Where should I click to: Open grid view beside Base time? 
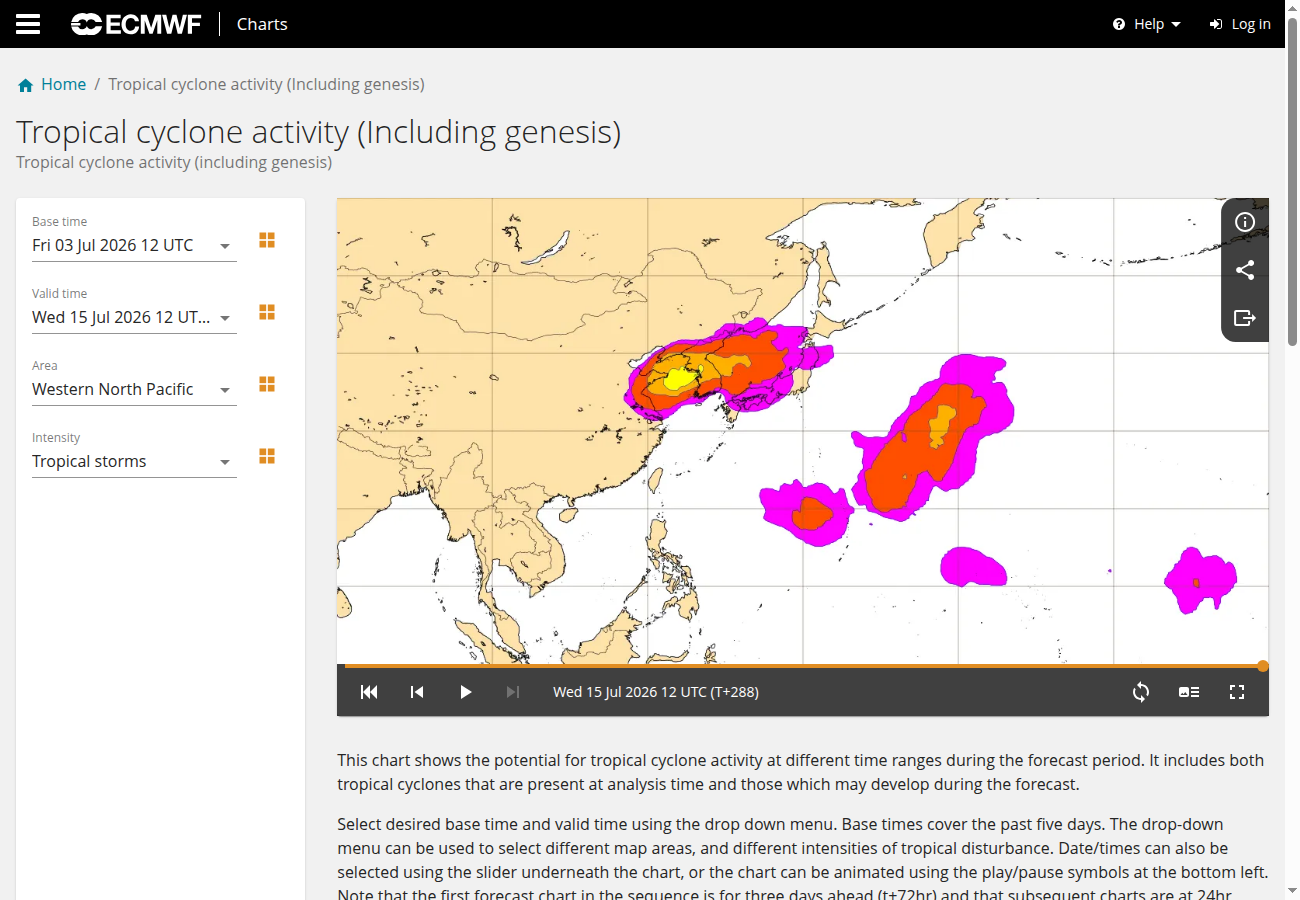tap(267, 240)
